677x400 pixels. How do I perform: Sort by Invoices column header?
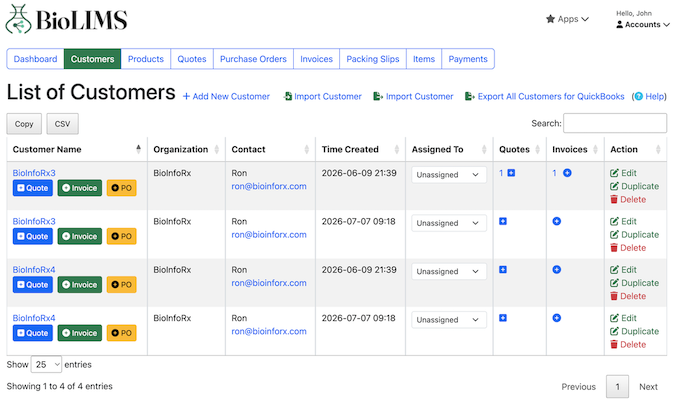pyautogui.click(x=575, y=149)
